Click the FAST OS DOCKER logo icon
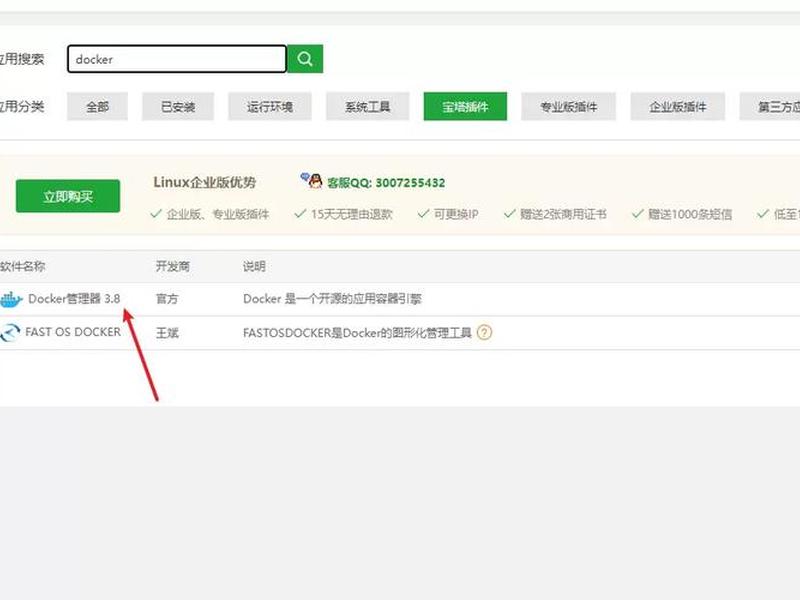Screen dimensions: 800x600 [10, 333]
